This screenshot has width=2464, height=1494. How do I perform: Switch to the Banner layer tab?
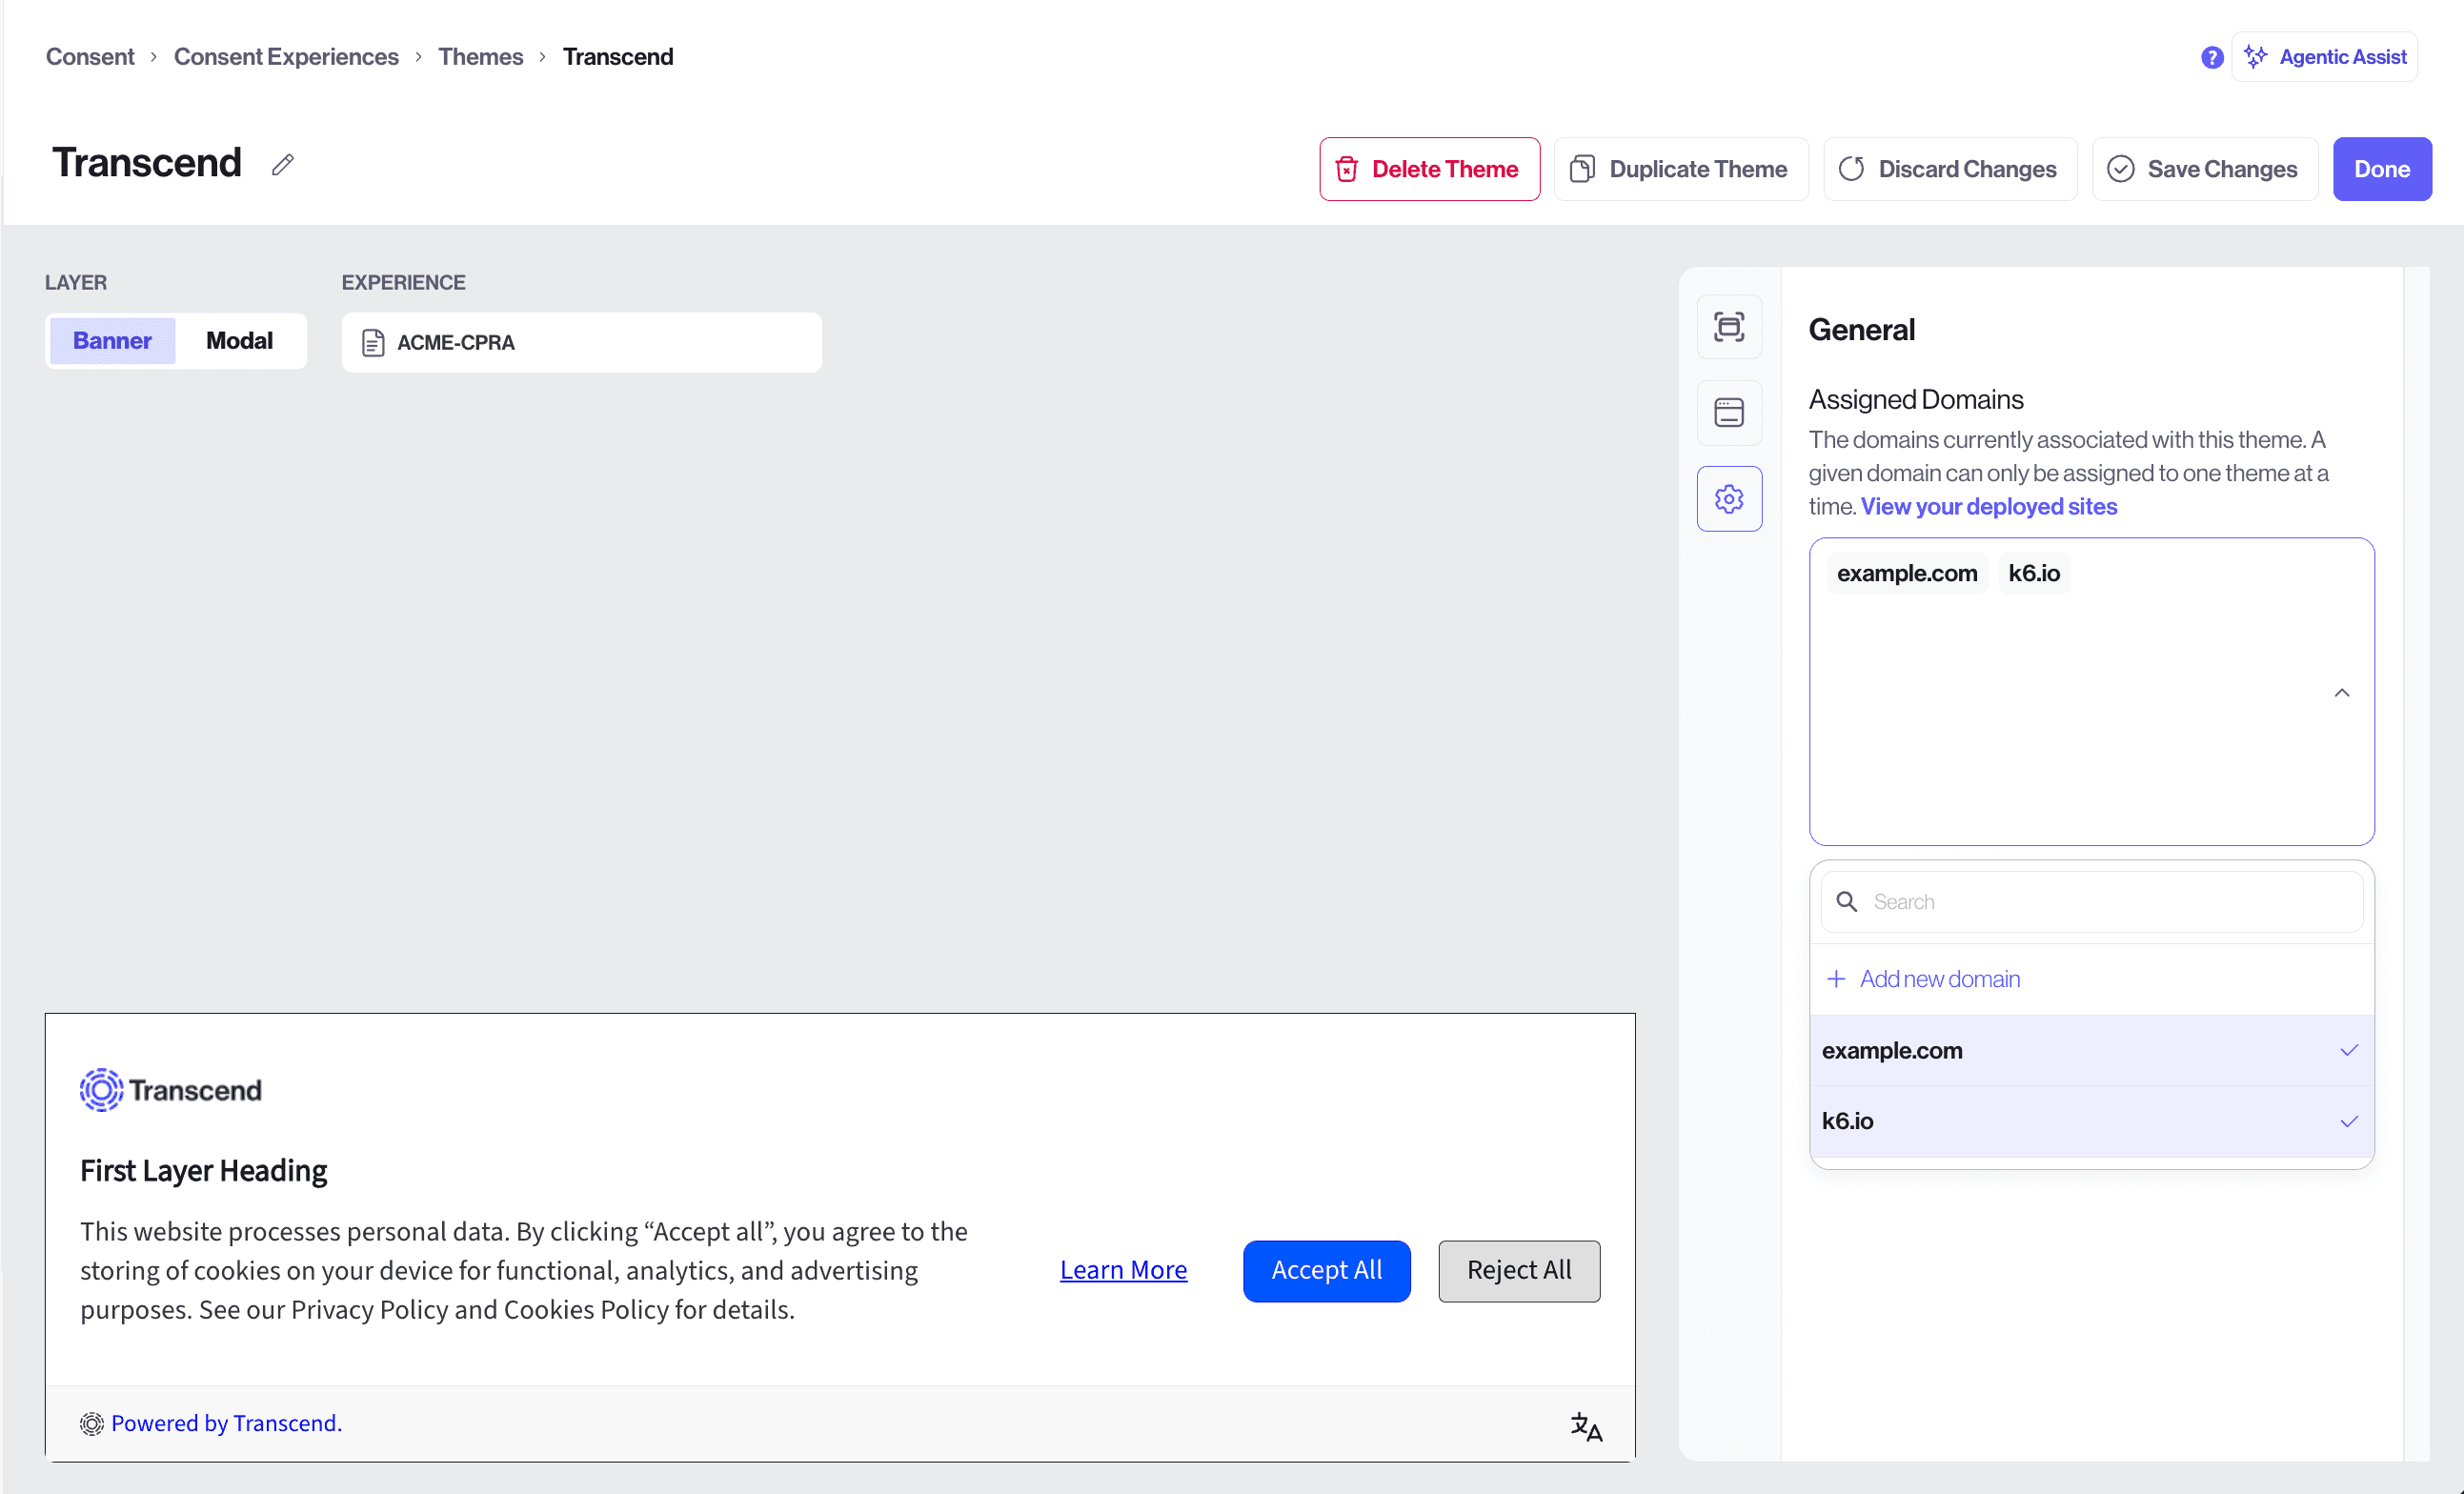[112, 341]
